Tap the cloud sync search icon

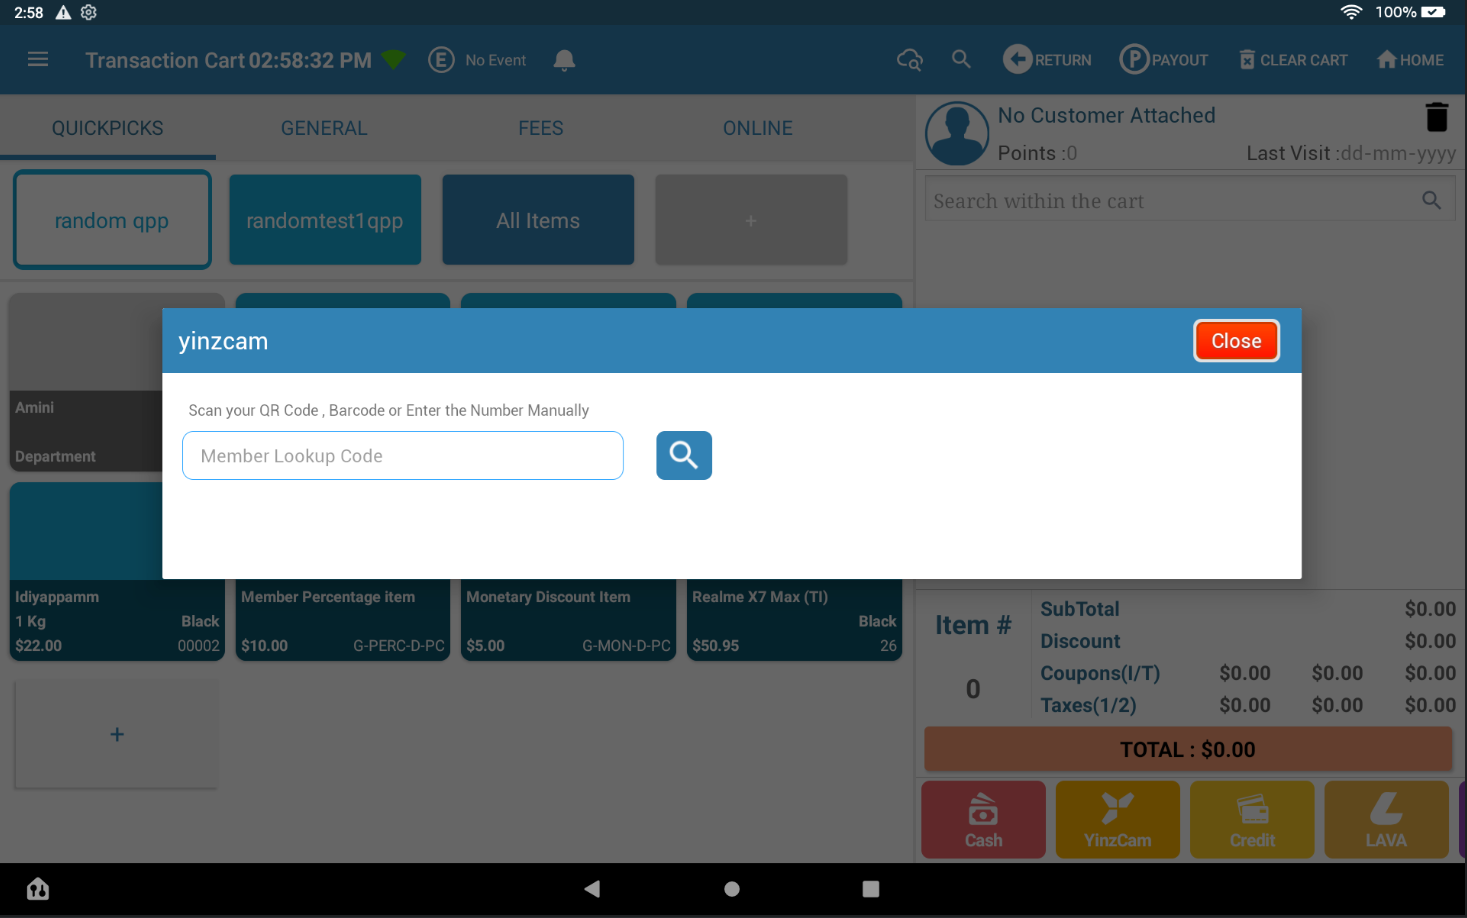pyautogui.click(x=910, y=60)
